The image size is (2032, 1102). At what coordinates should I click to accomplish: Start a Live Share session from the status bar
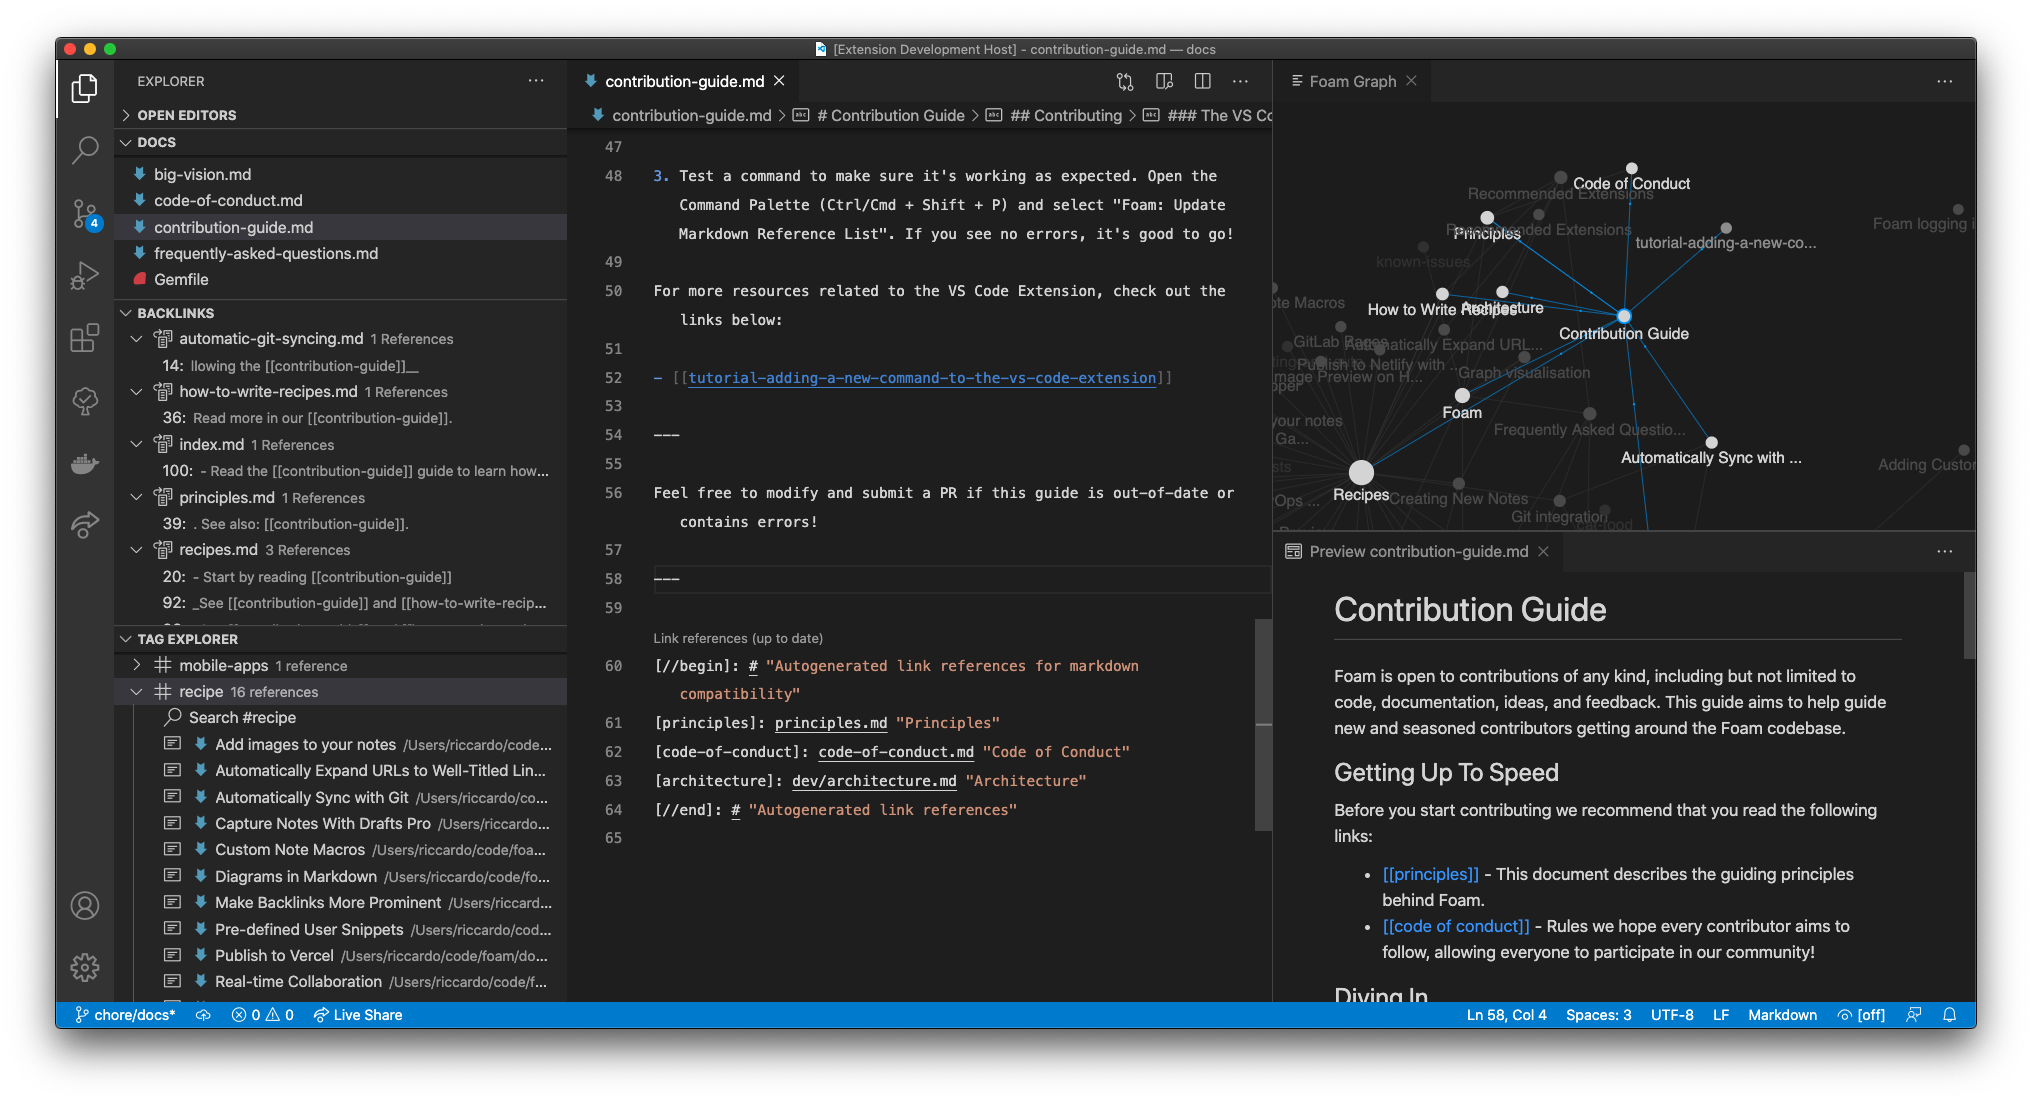click(x=357, y=1015)
